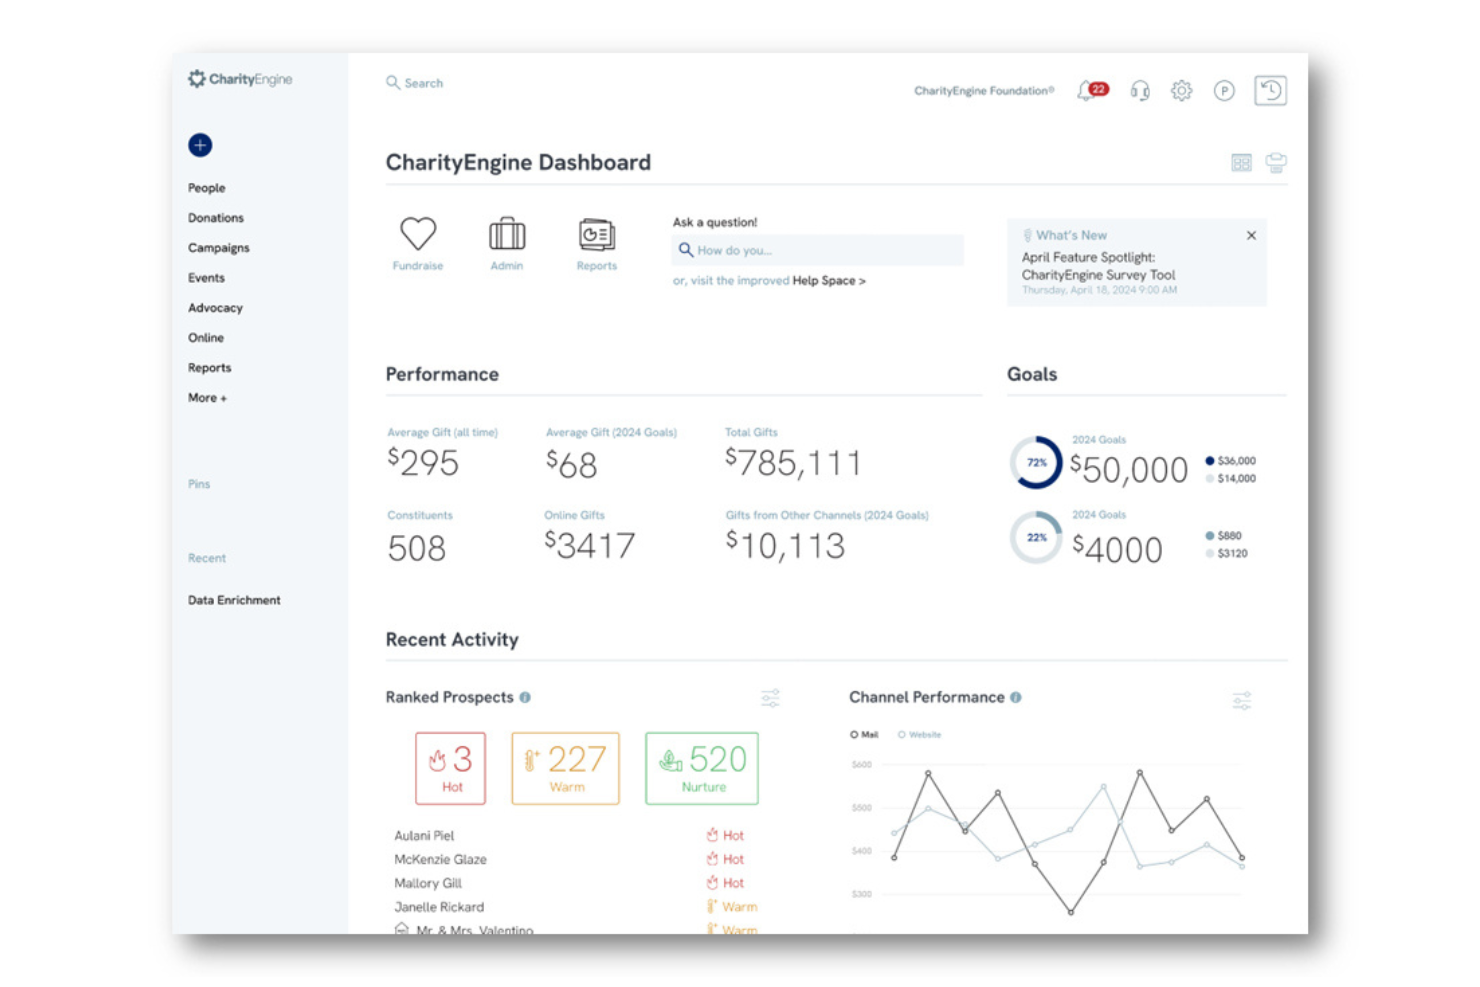The height and width of the screenshot is (987, 1480).
Task: Click the dashboard layout grid icon
Action: (1241, 163)
